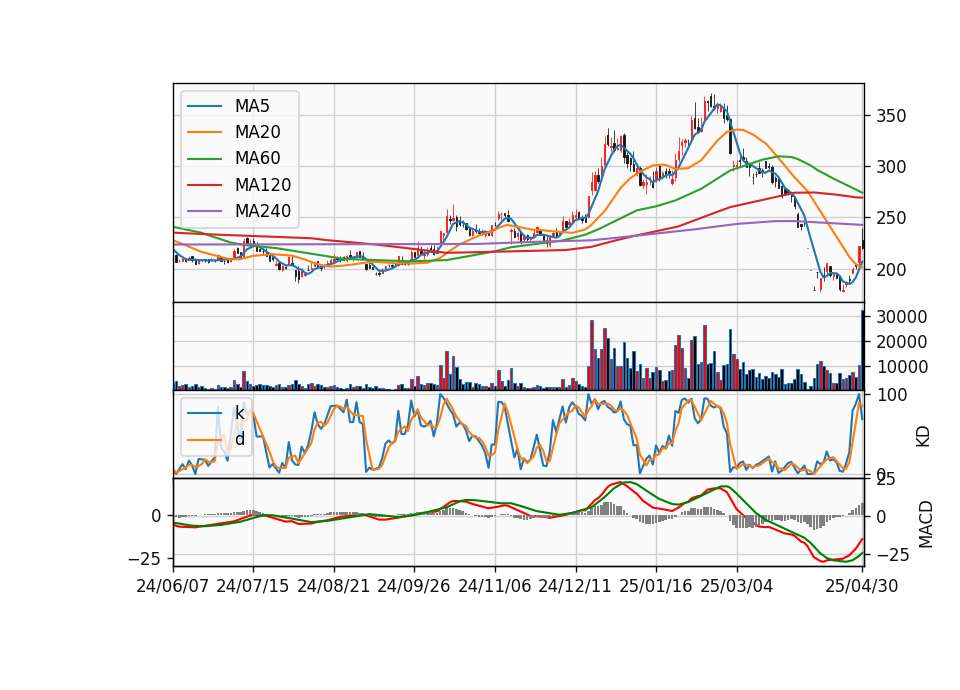
Task: Click the orange MA20 legend line sample
Action: coord(204,132)
